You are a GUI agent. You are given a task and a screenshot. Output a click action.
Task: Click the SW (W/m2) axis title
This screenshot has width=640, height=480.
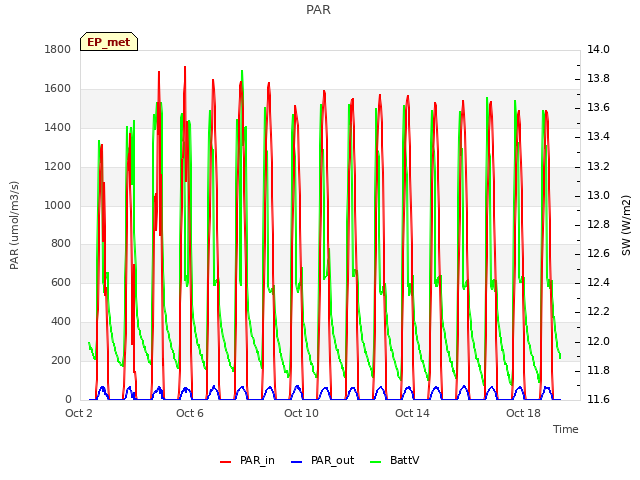pyautogui.click(x=626, y=225)
